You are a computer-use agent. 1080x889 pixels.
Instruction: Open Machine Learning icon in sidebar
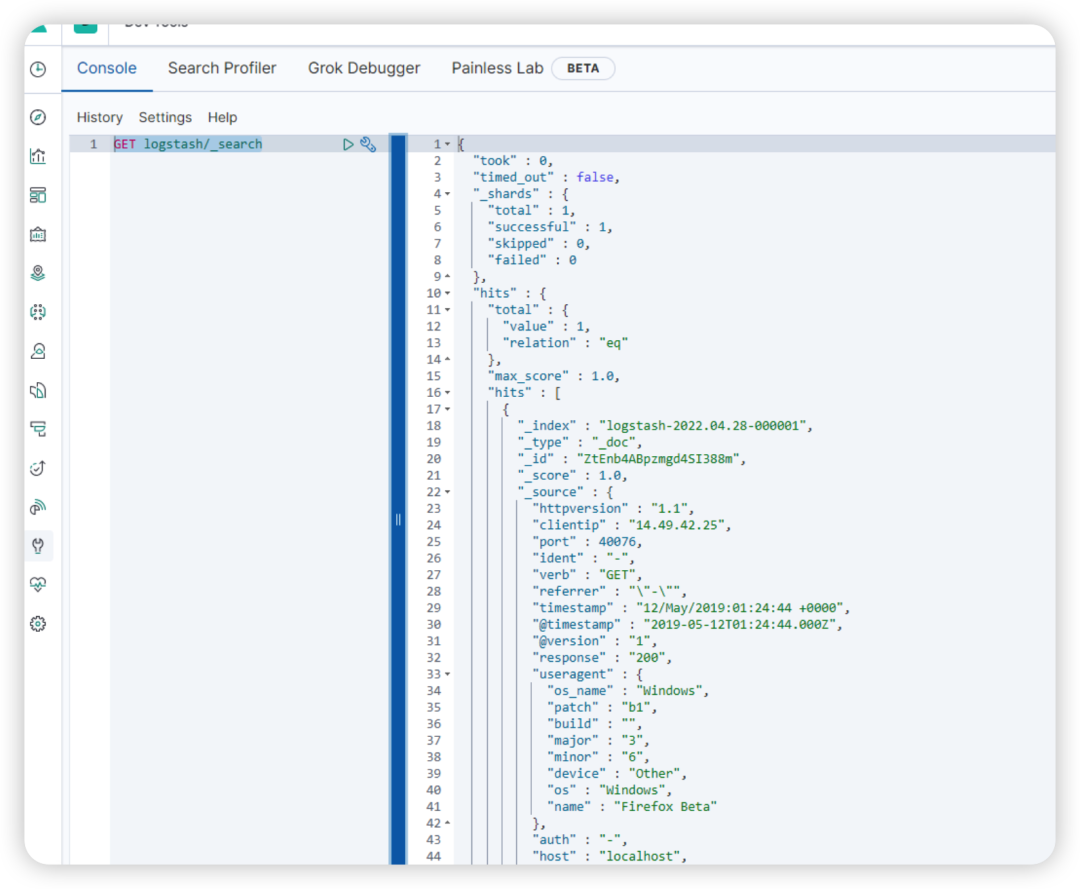pos(39,313)
